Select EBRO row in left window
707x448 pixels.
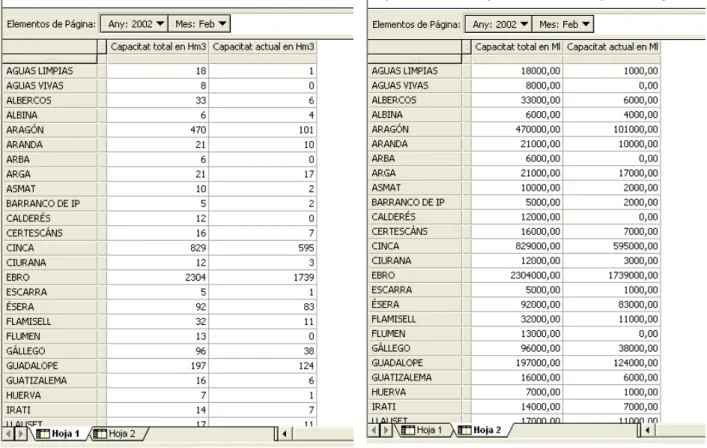(50, 277)
